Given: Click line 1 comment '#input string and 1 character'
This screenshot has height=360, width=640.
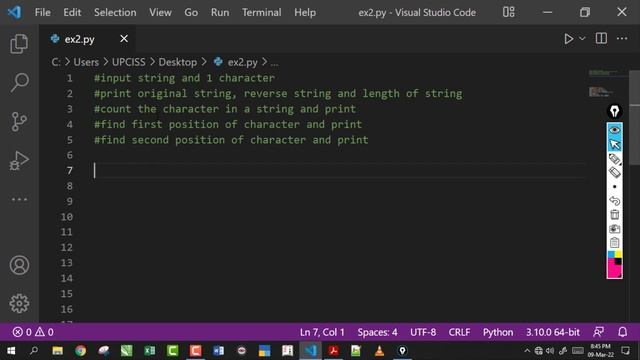Looking at the screenshot, I should tap(184, 78).
